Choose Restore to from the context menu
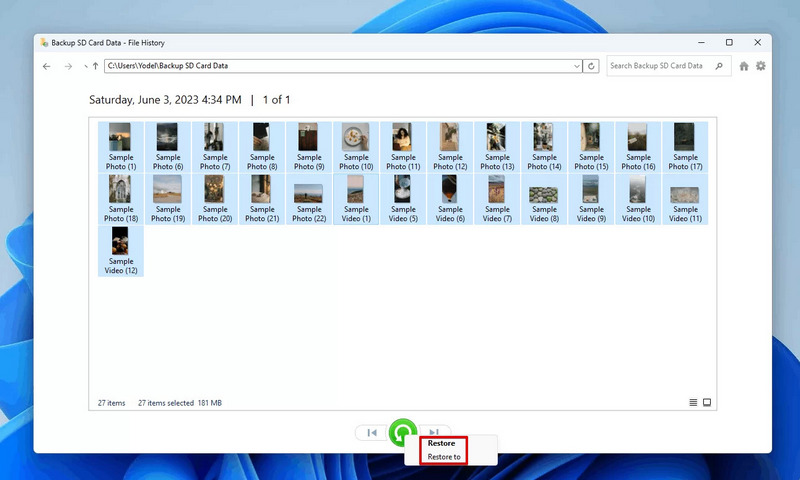 click(x=444, y=457)
